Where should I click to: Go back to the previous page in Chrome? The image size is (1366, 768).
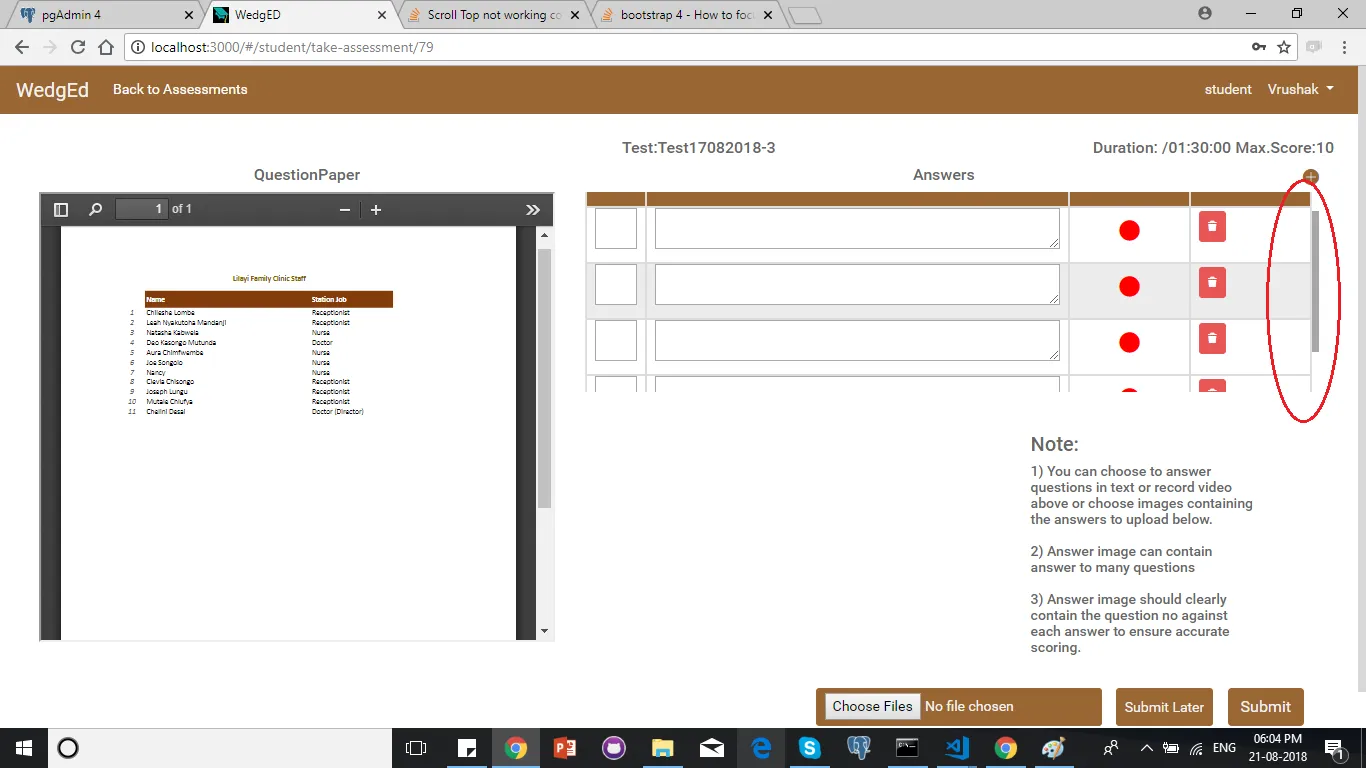click(x=22, y=47)
